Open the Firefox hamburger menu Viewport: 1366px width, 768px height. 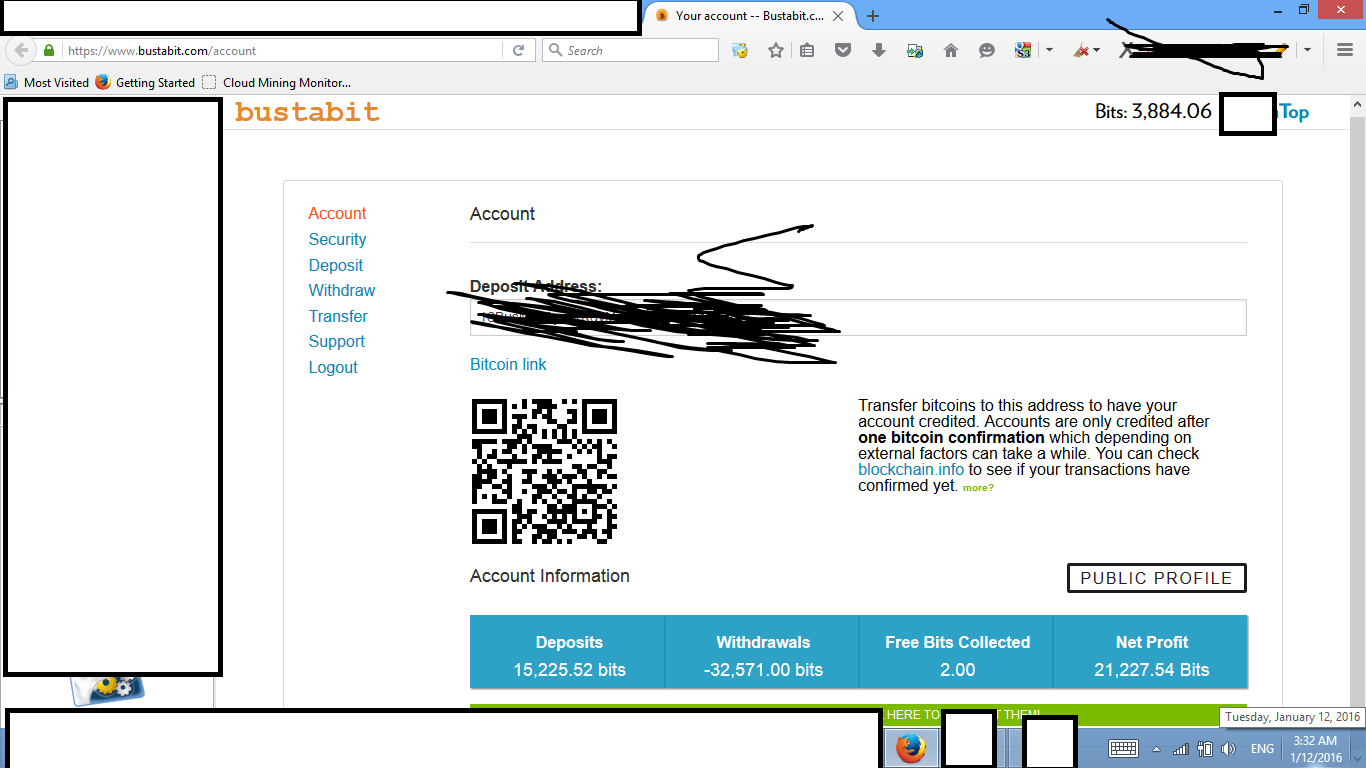[1344, 50]
